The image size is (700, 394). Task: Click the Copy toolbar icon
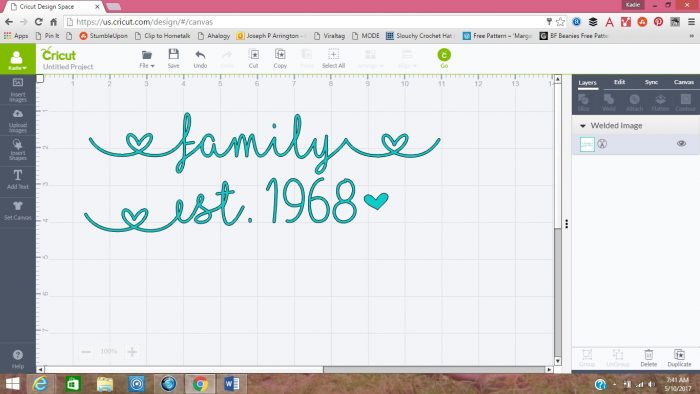coord(280,59)
